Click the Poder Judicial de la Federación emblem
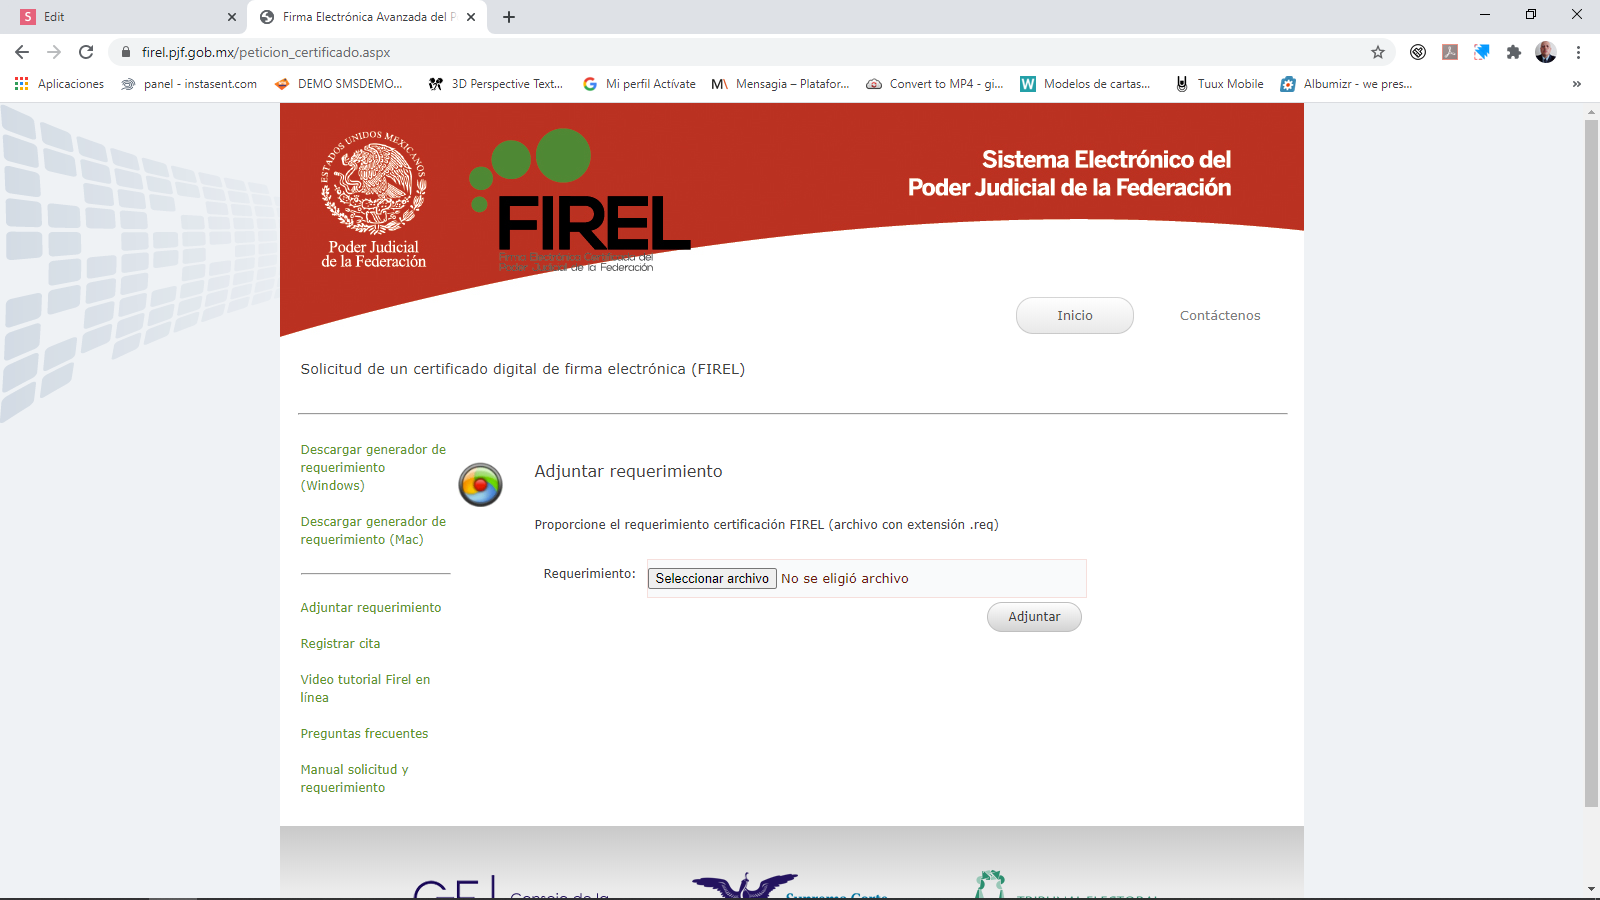The width and height of the screenshot is (1600, 900). coord(374,200)
